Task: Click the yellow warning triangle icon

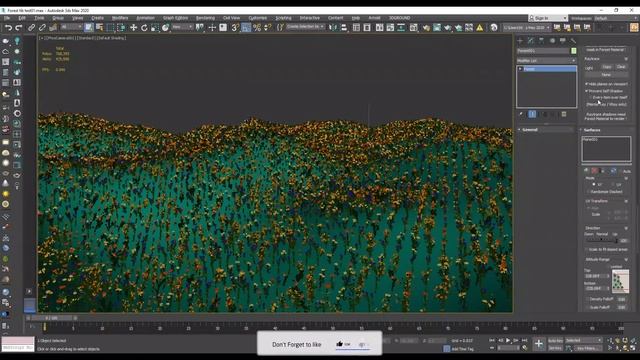Action: pyautogui.click(x=480, y=28)
